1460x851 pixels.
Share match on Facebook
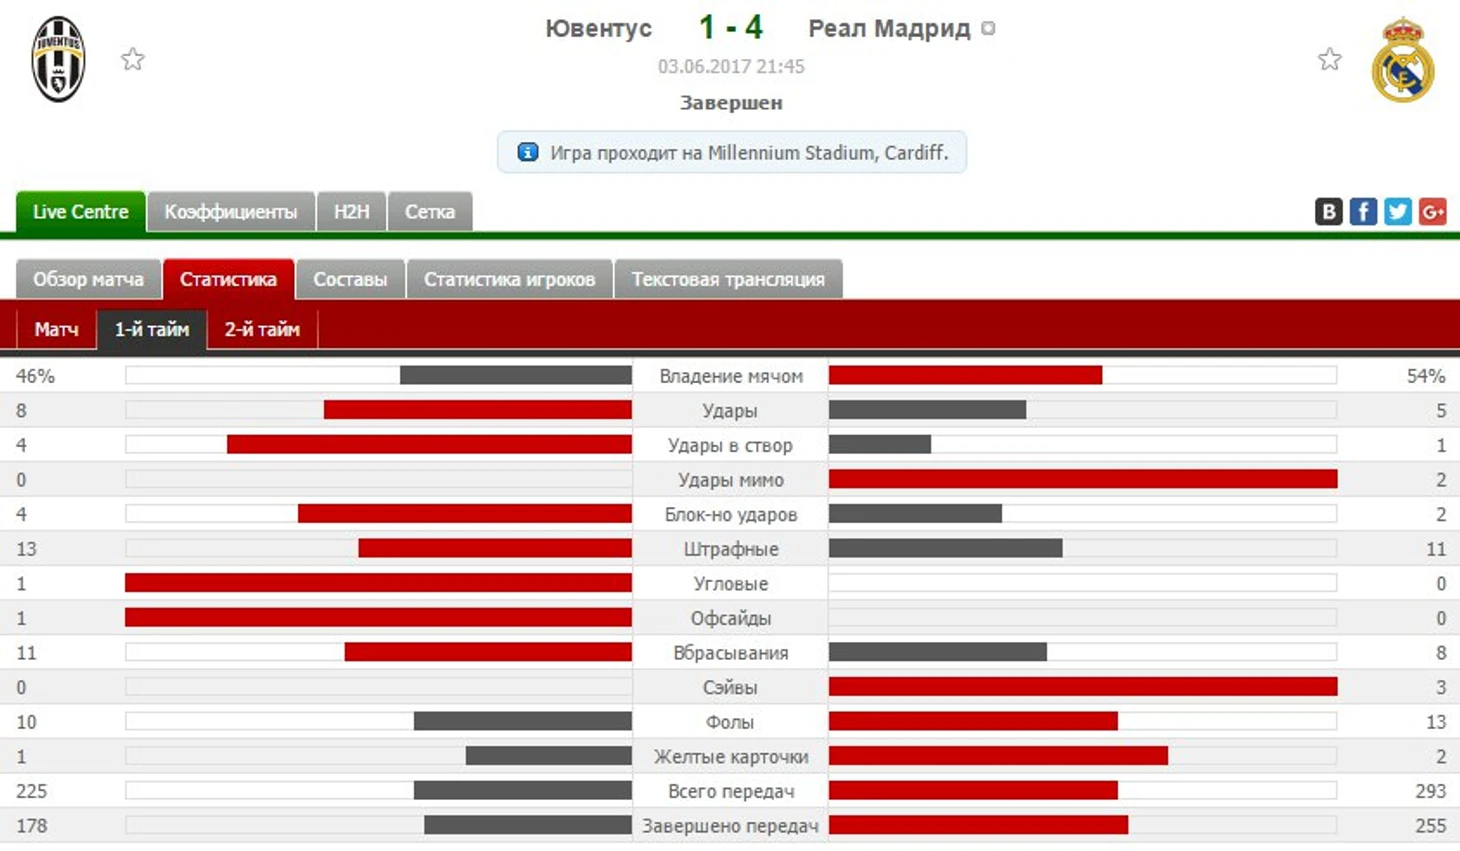point(1363,211)
